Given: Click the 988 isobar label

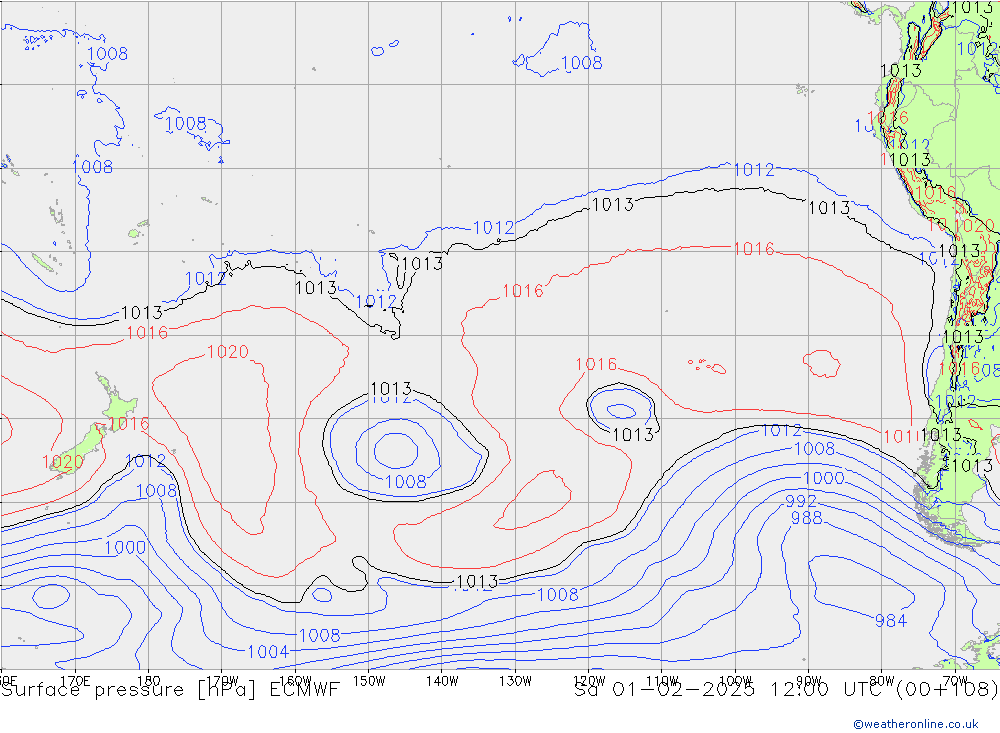Looking at the screenshot, I should [x=806, y=518].
